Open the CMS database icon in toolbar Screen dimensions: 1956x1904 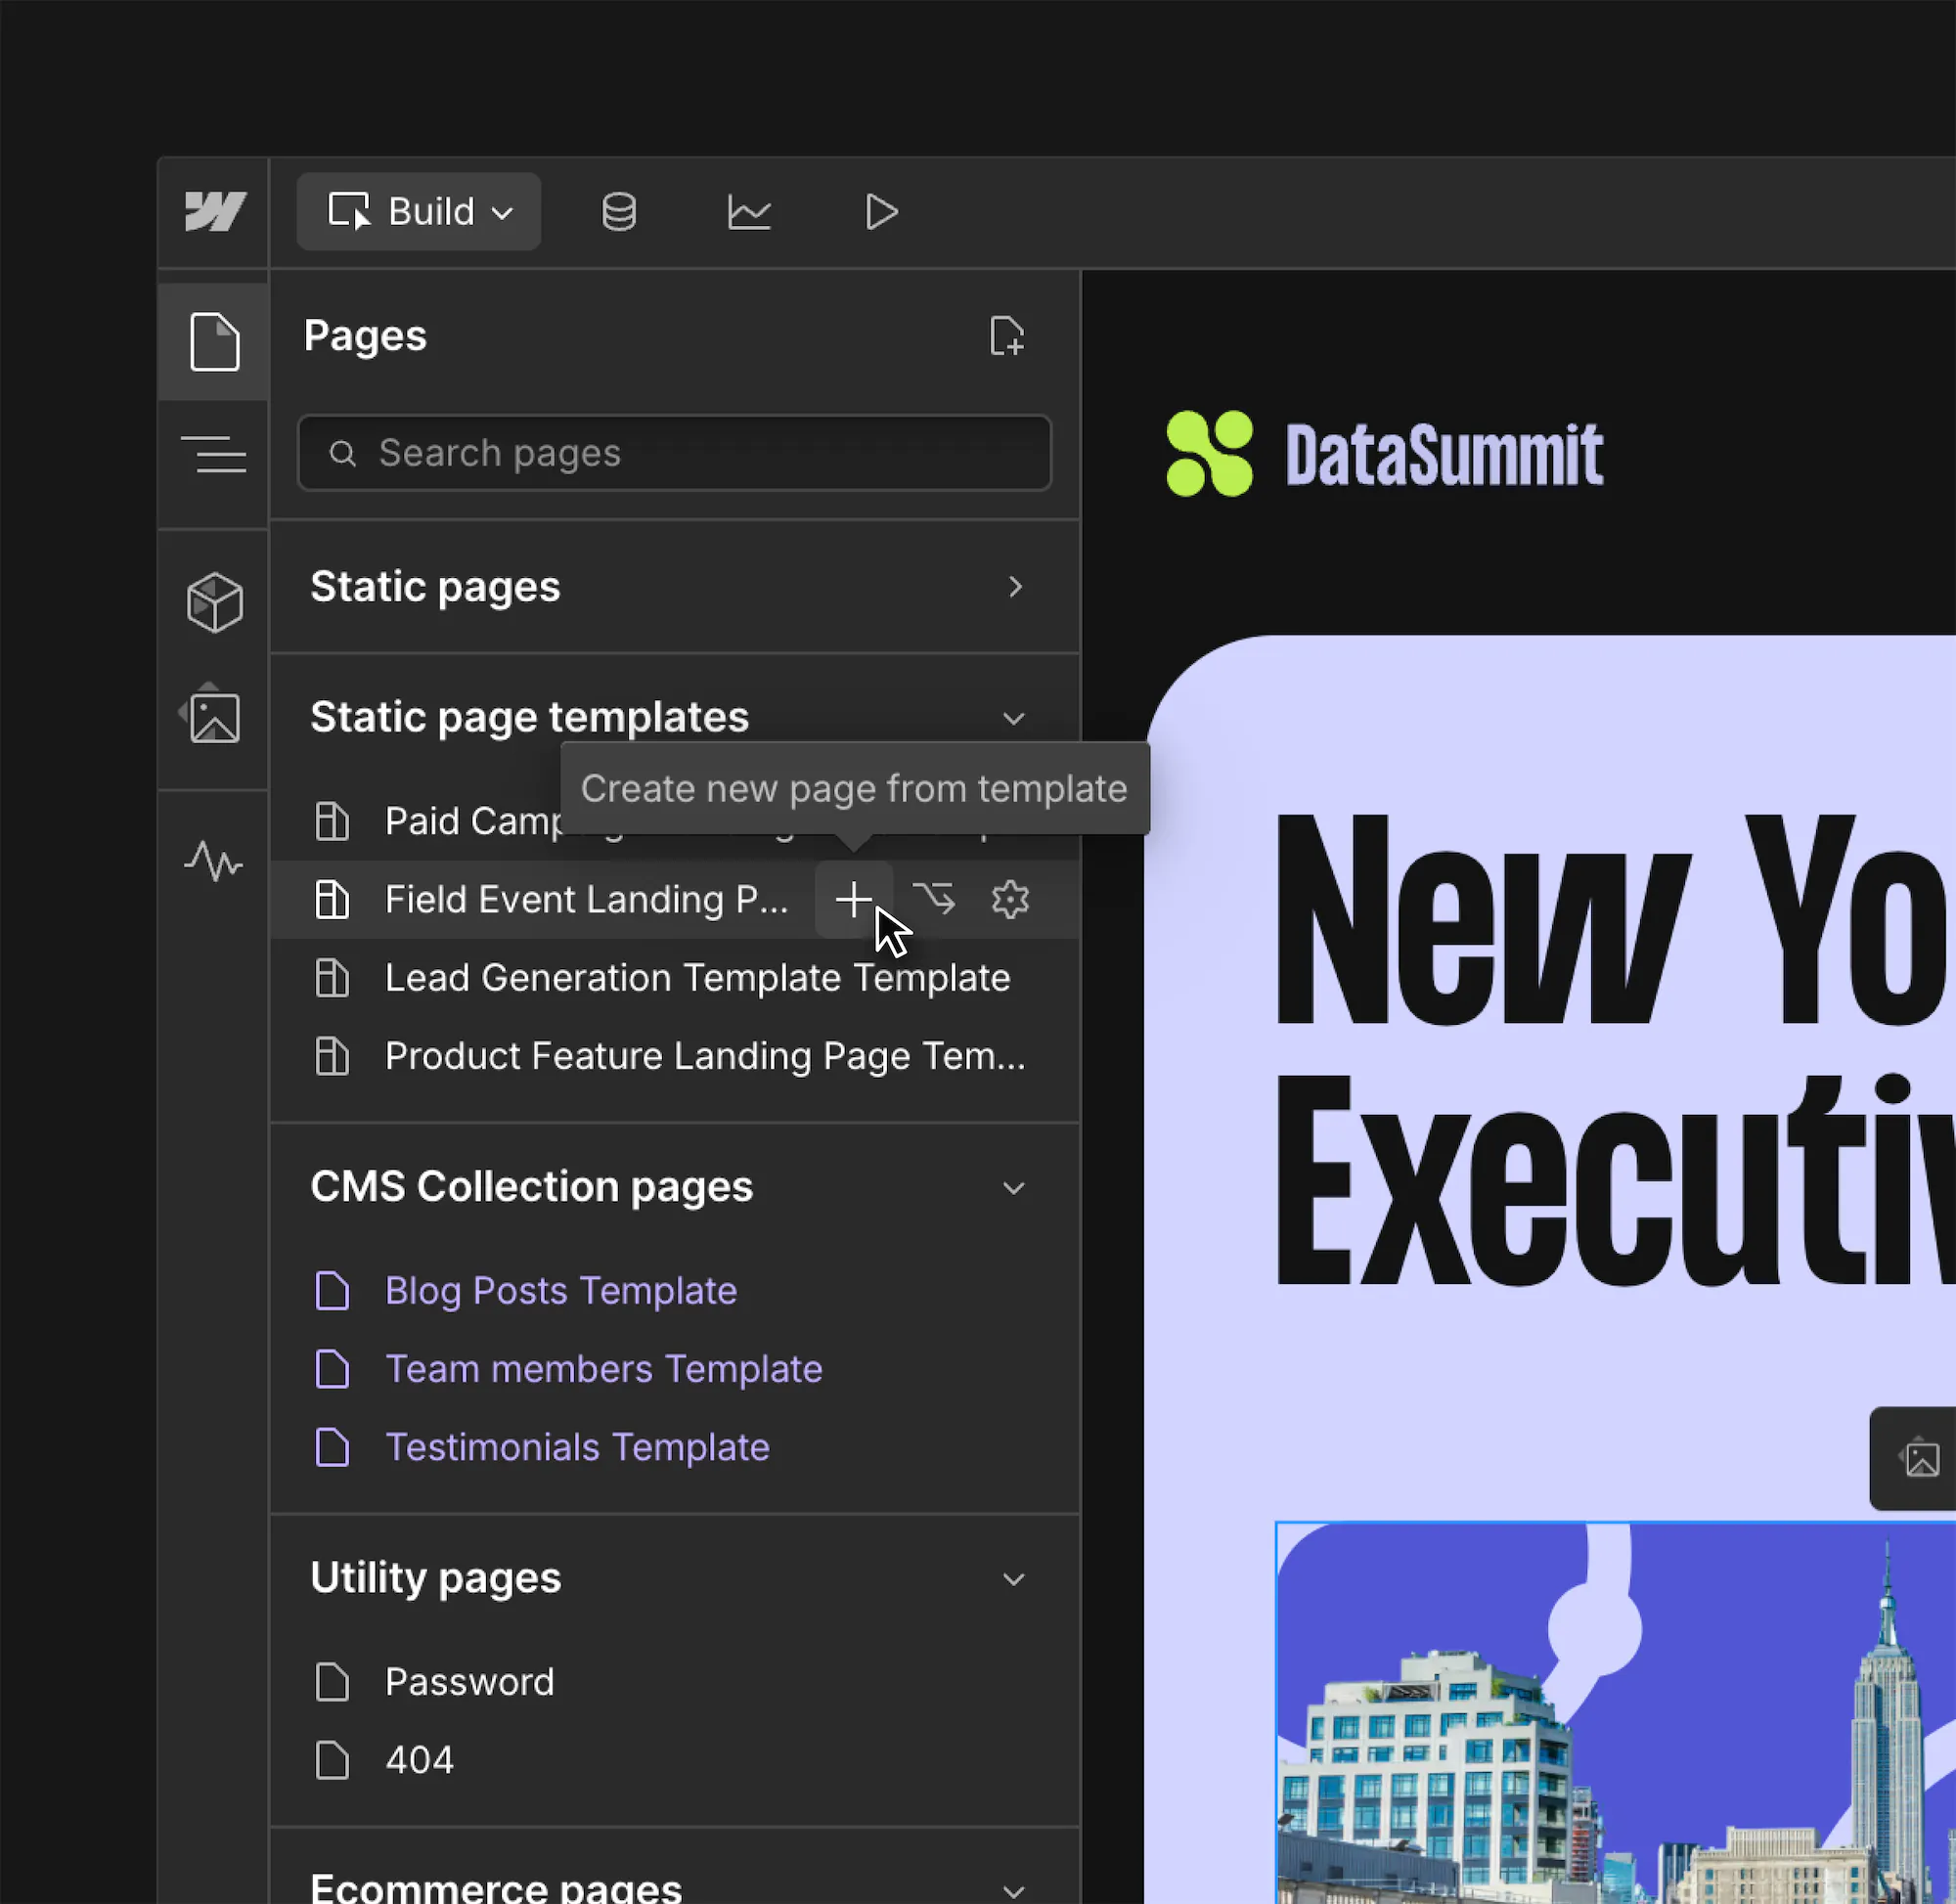tap(618, 212)
